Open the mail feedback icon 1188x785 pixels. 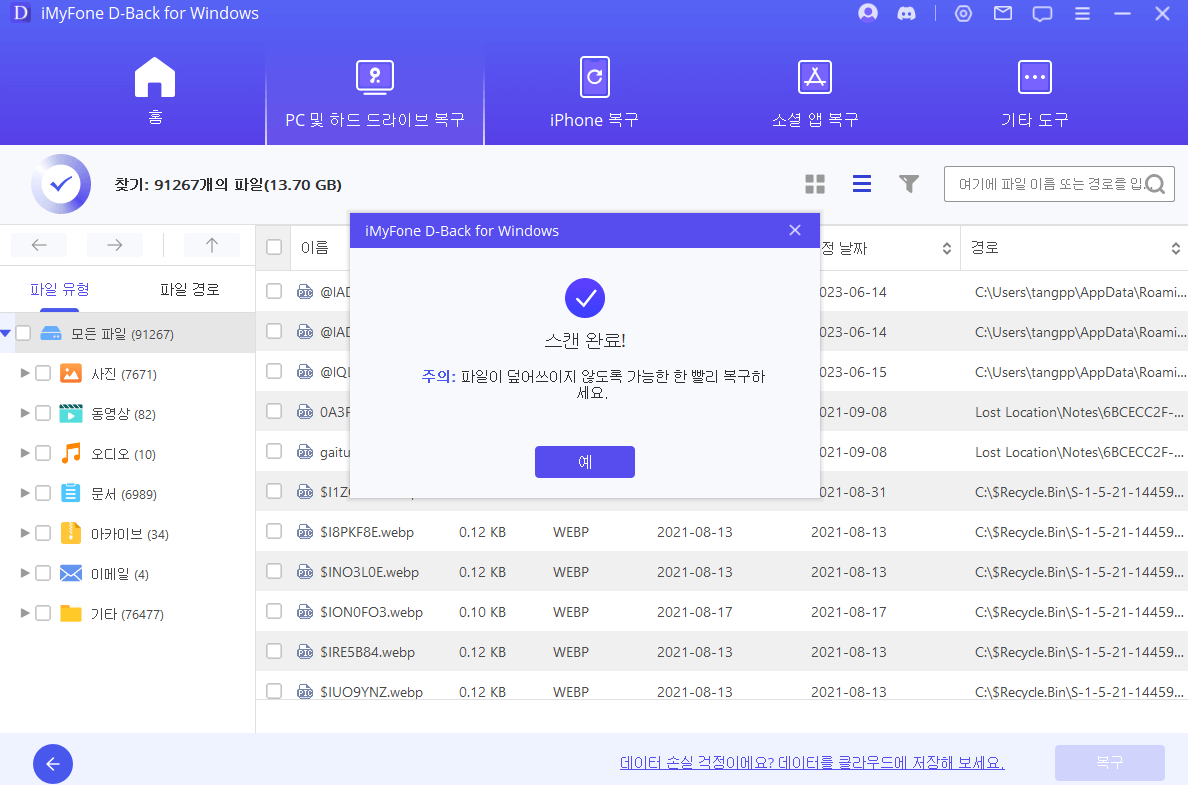1003,14
